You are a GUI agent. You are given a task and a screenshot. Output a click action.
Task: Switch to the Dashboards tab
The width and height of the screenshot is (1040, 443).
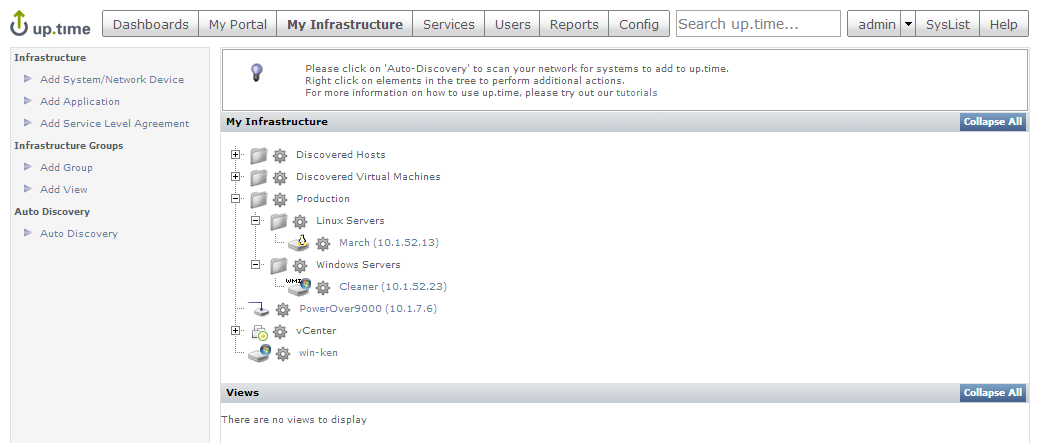pyautogui.click(x=150, y=24)
